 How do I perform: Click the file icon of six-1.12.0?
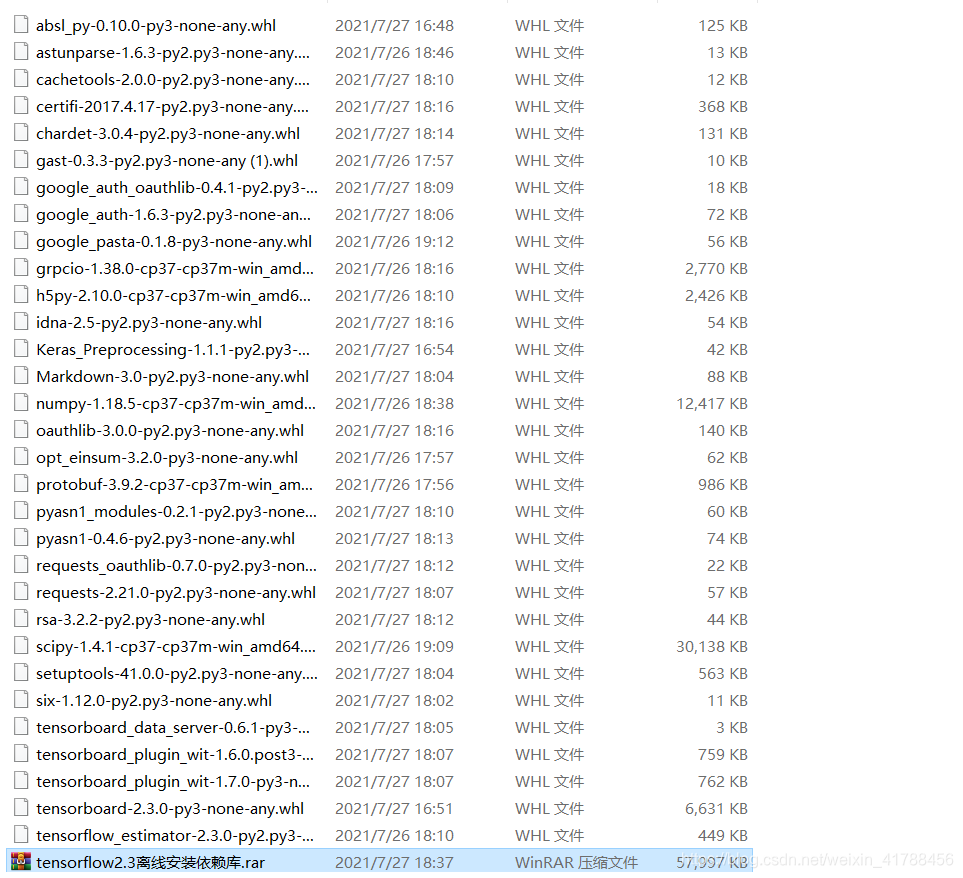point(21,700)
